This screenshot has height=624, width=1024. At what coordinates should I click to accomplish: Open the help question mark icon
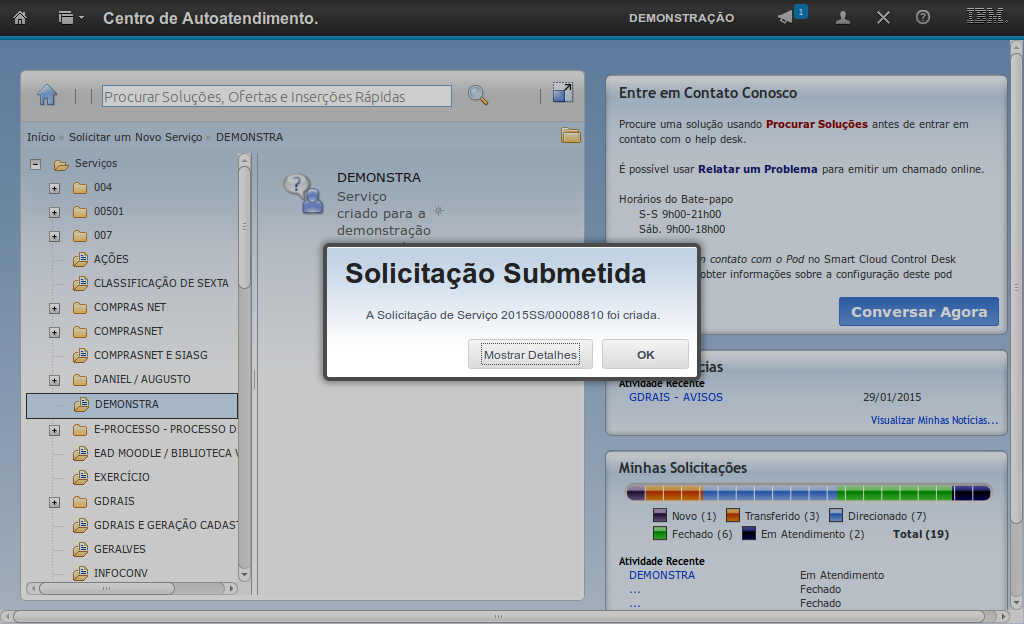[923, 17]
